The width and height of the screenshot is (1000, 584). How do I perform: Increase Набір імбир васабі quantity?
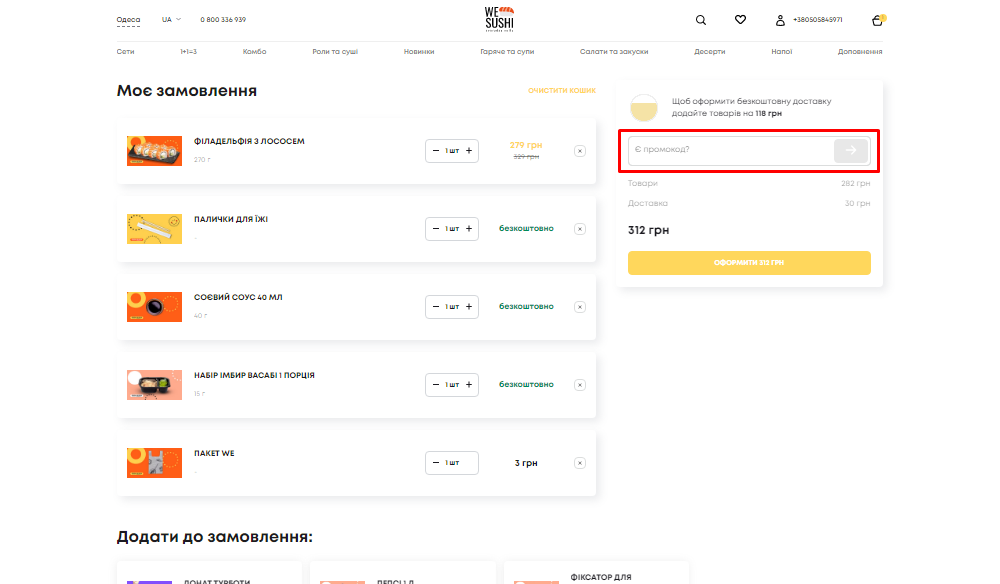tap(469, 385)
